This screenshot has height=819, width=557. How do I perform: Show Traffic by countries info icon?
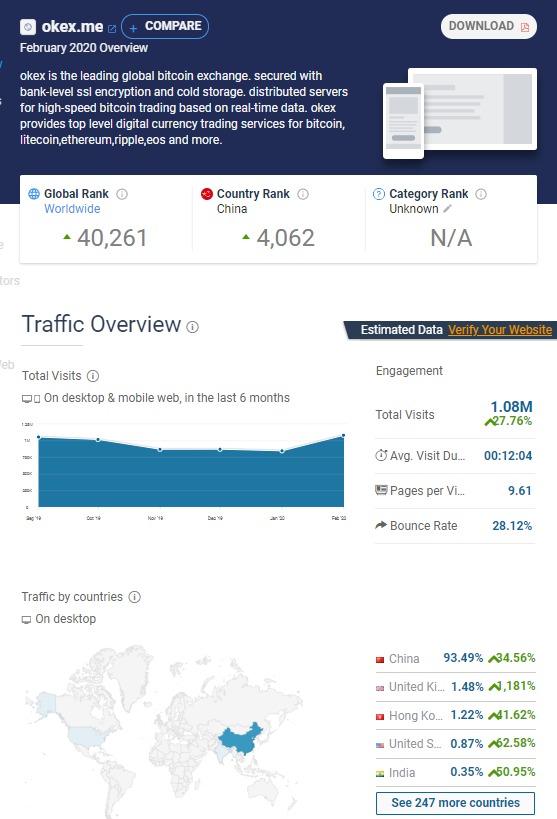point(135,597)
